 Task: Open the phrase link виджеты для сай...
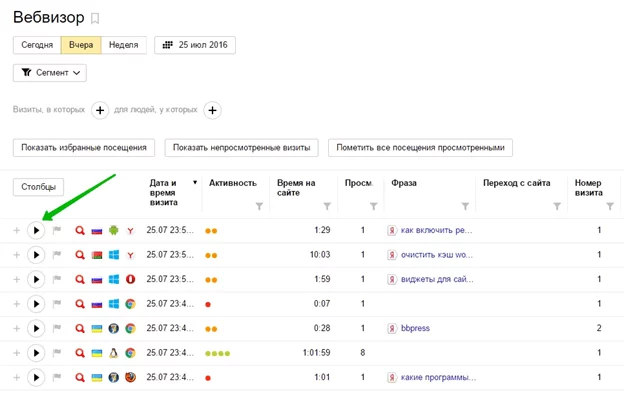pyautogui.click(x=437, y=279)
